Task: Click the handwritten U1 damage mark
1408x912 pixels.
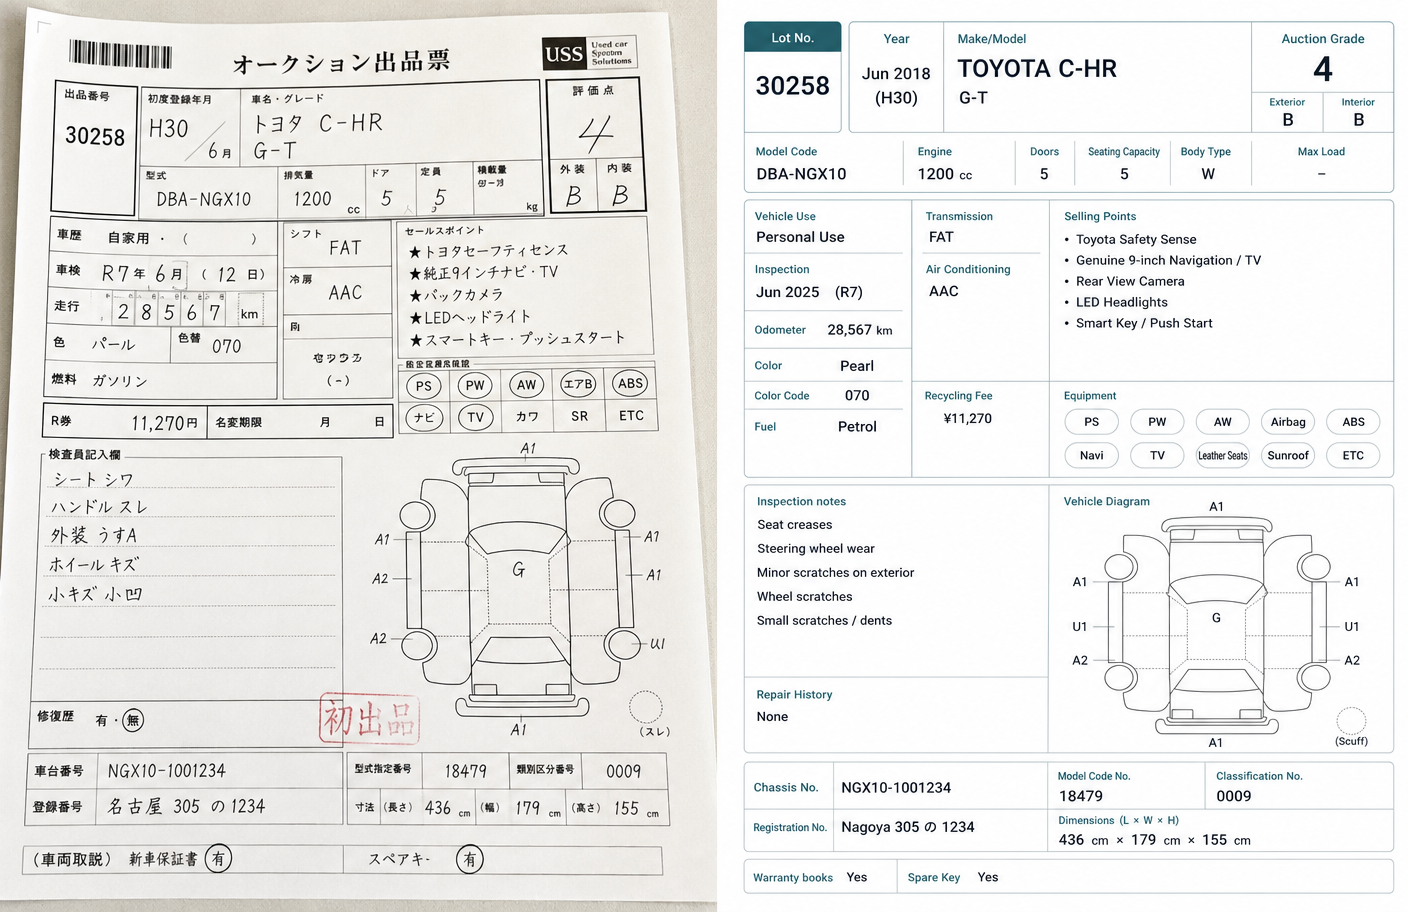Action: pos(657,644)
